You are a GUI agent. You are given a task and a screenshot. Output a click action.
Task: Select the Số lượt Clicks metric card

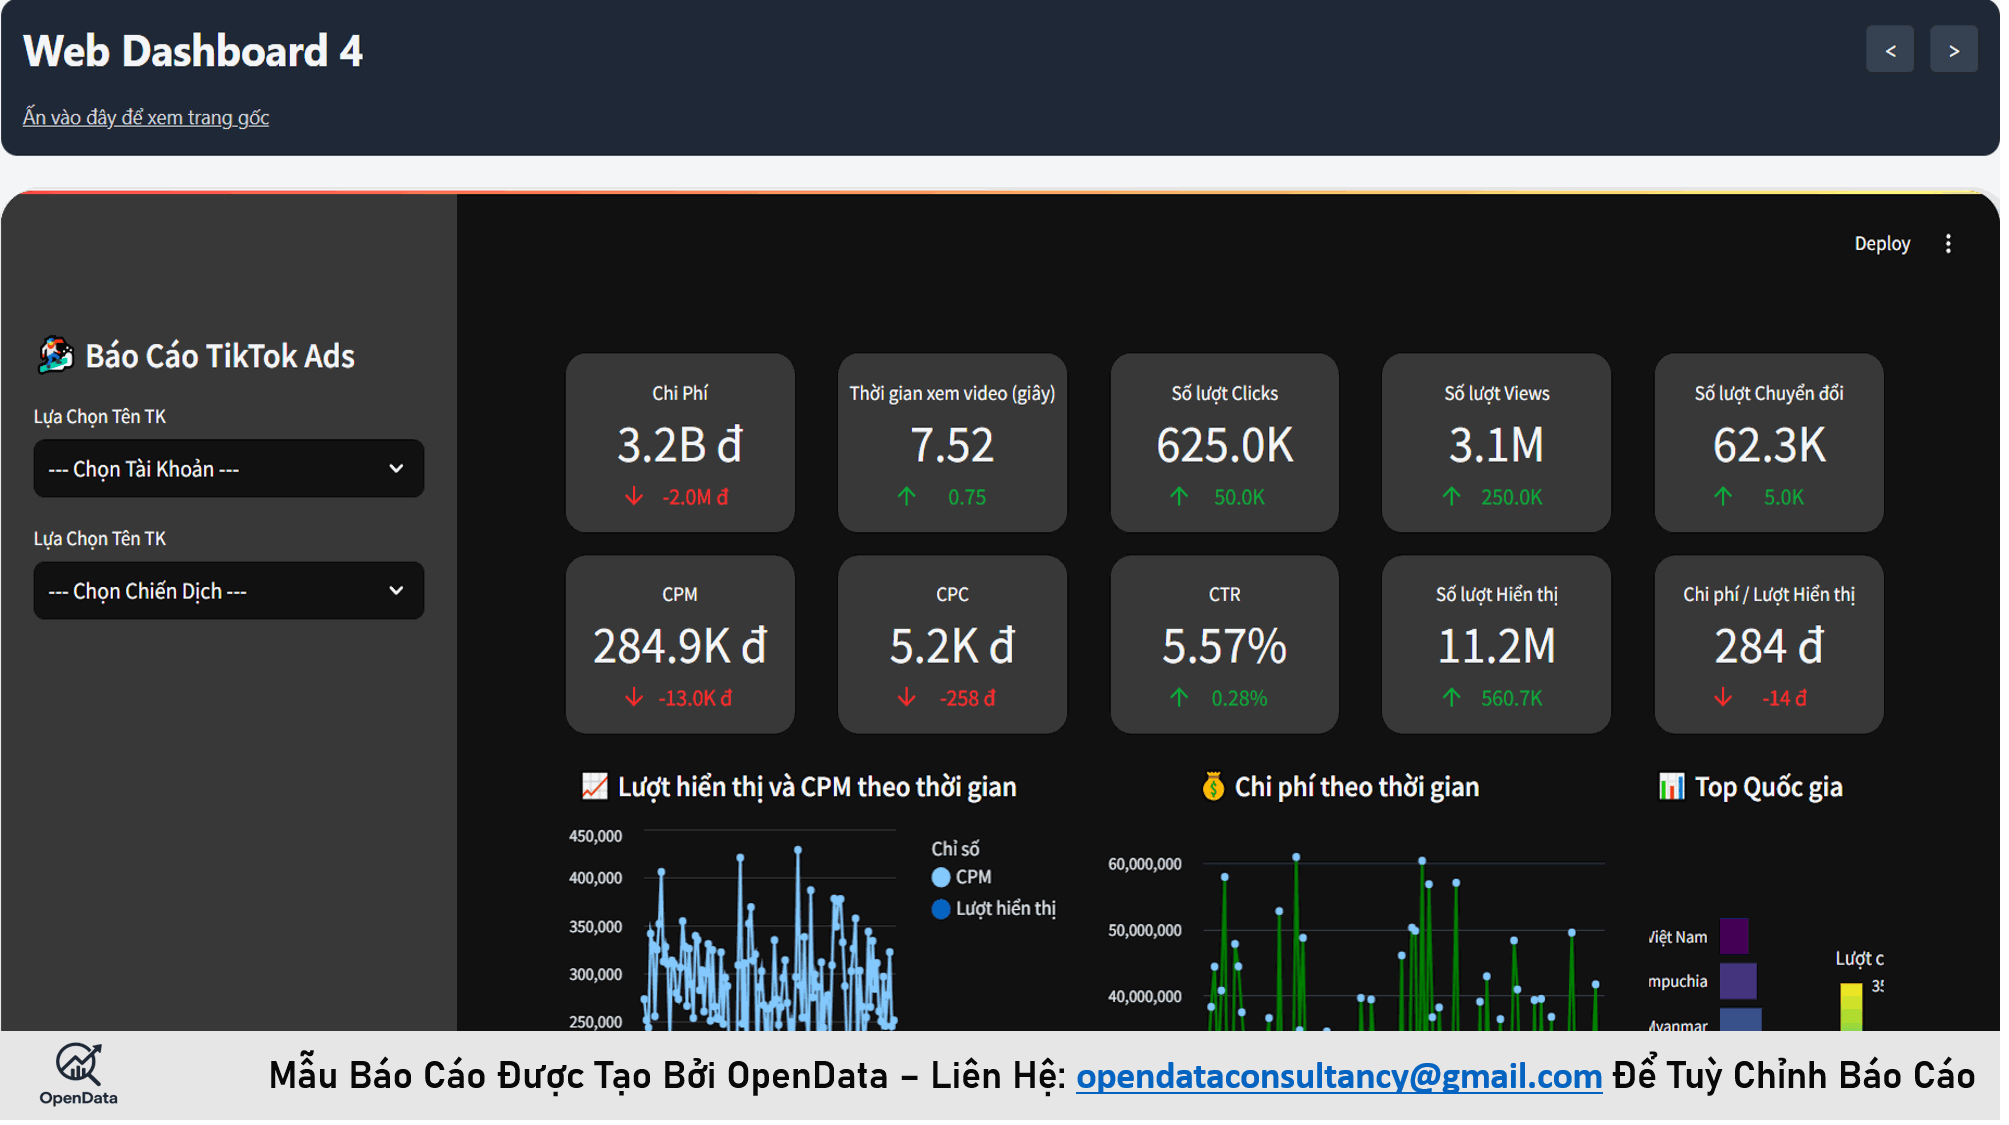(x=1224, y=443)
